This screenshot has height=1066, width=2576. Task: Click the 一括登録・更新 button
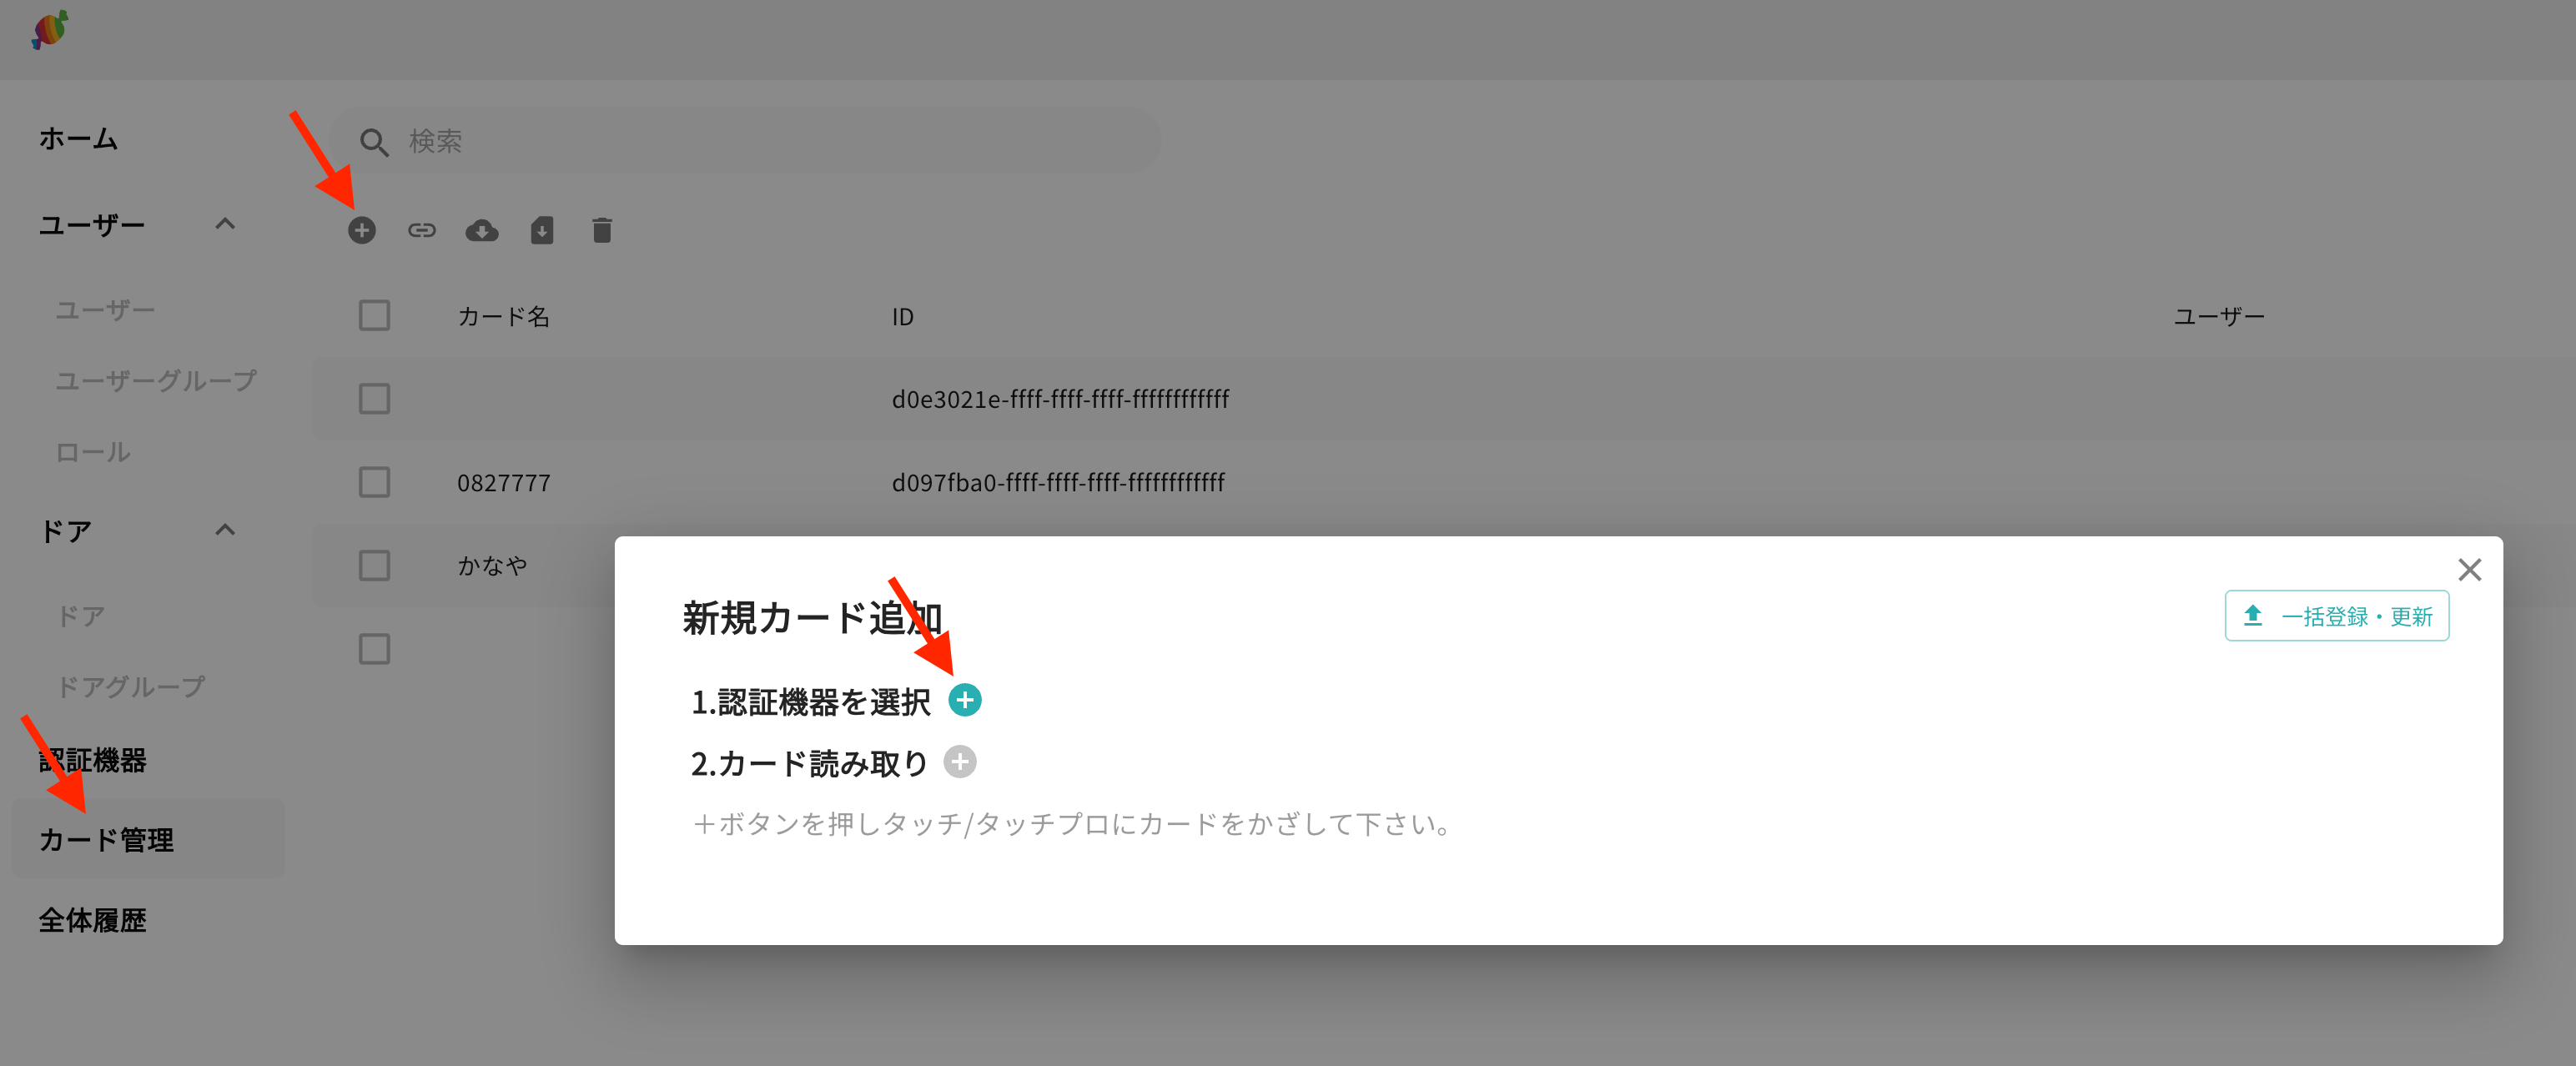(2336, 616)
